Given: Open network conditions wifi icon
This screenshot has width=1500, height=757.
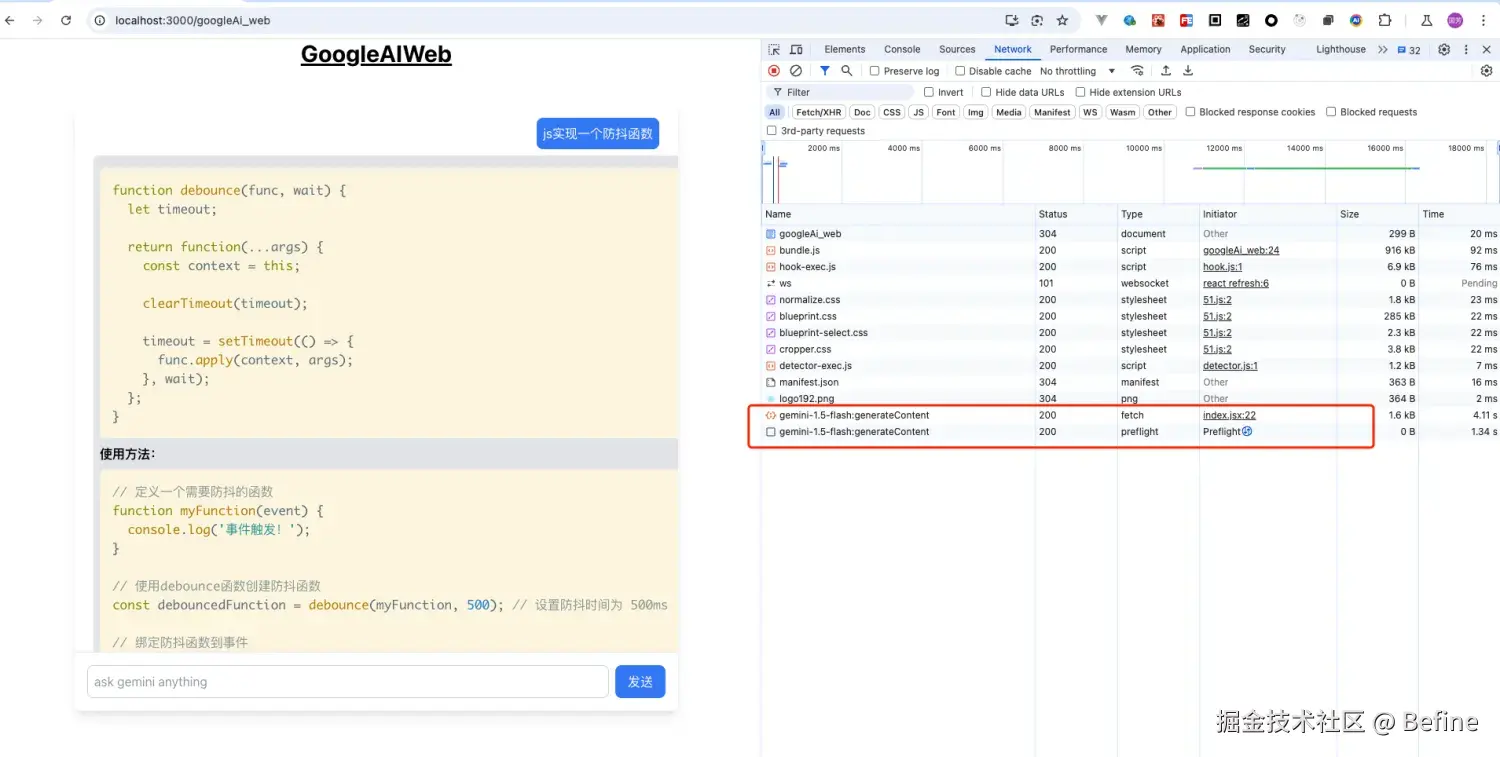Looking at the screenshot, I should pos(1137,71).
